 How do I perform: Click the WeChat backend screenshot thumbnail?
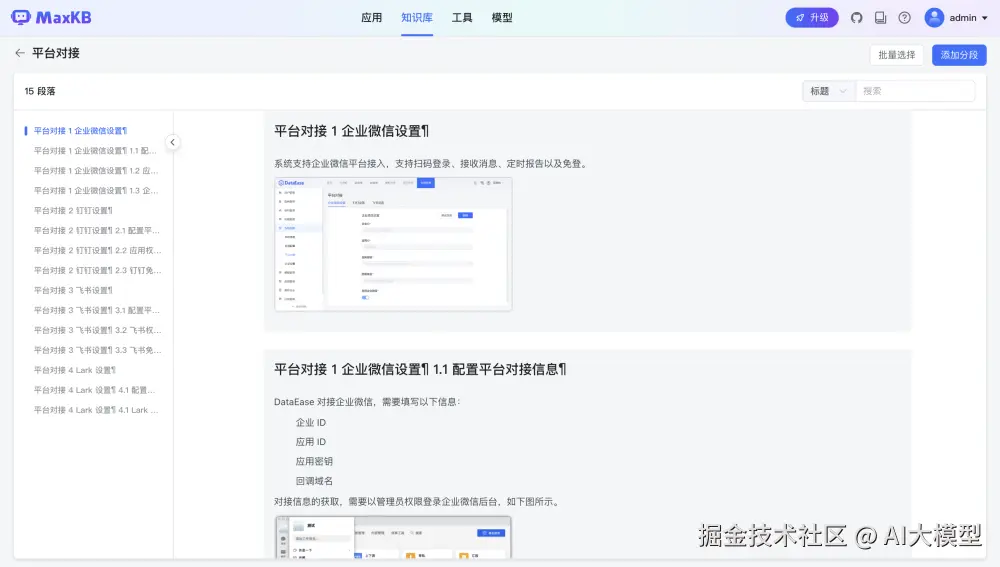click(x=393, y=537)
